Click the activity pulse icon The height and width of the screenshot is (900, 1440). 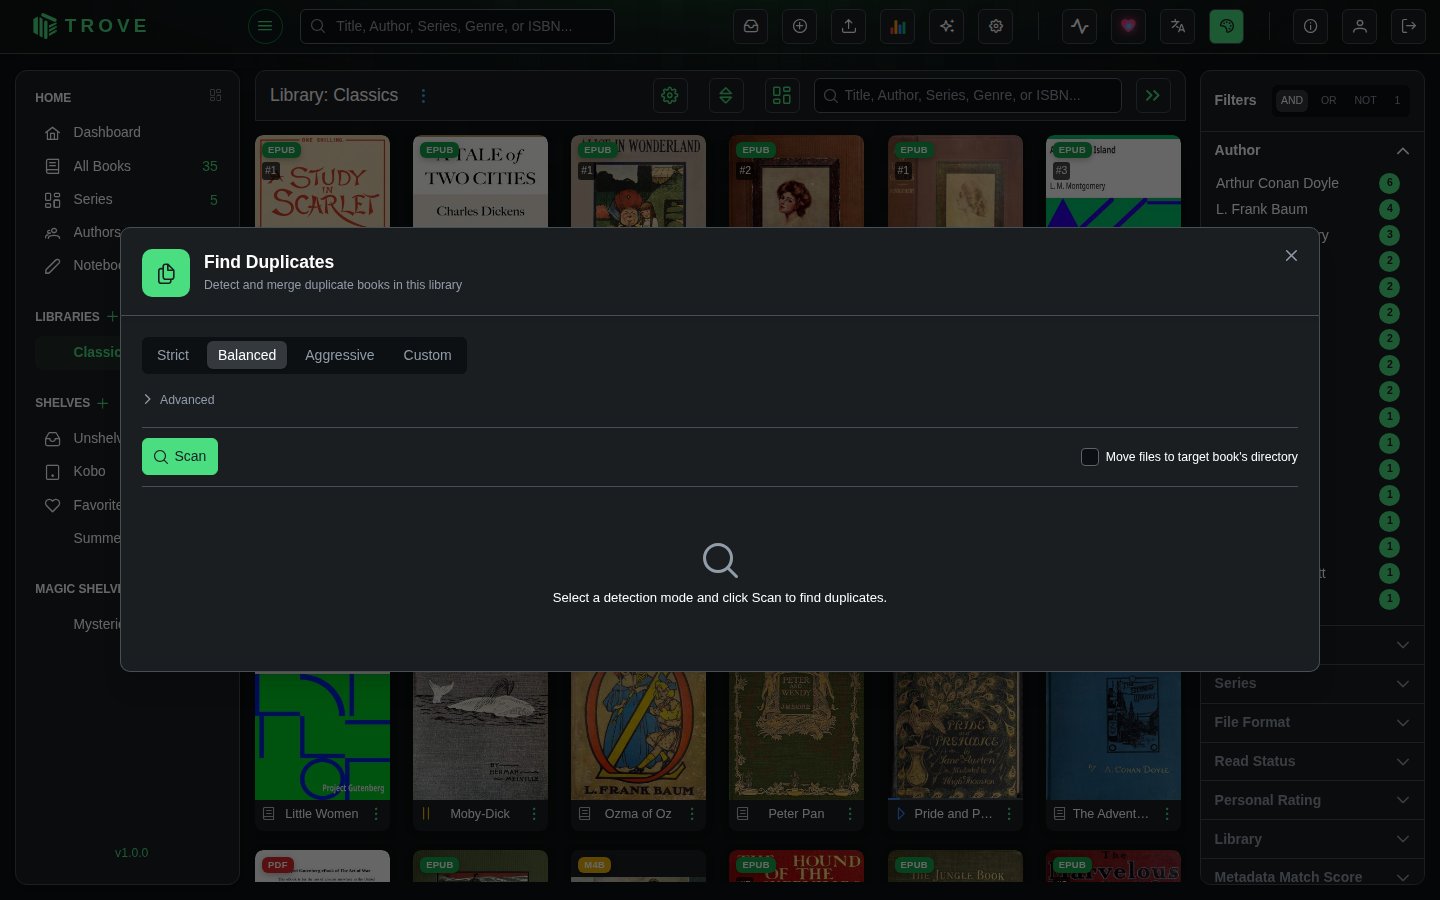pos(1080,26)
